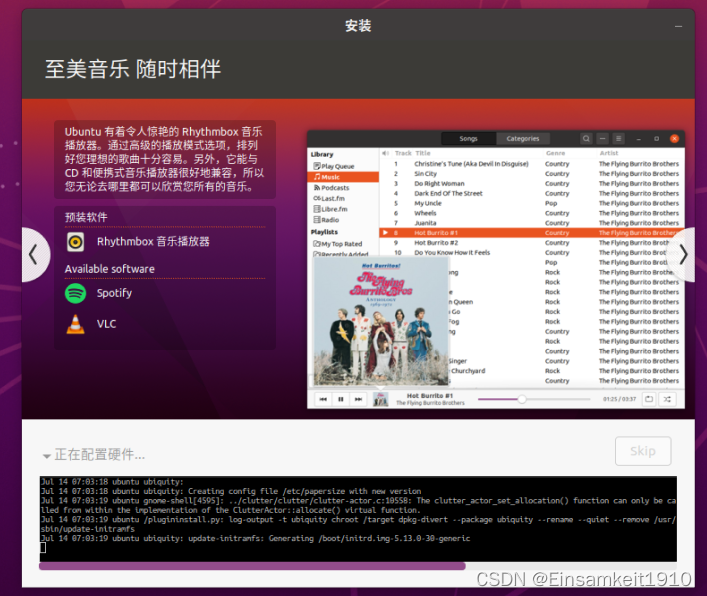Image resolution: width=707 pixels, height=596 pixels.
Task: Select the track Christine's Tune
Action: tap(471, 164)
